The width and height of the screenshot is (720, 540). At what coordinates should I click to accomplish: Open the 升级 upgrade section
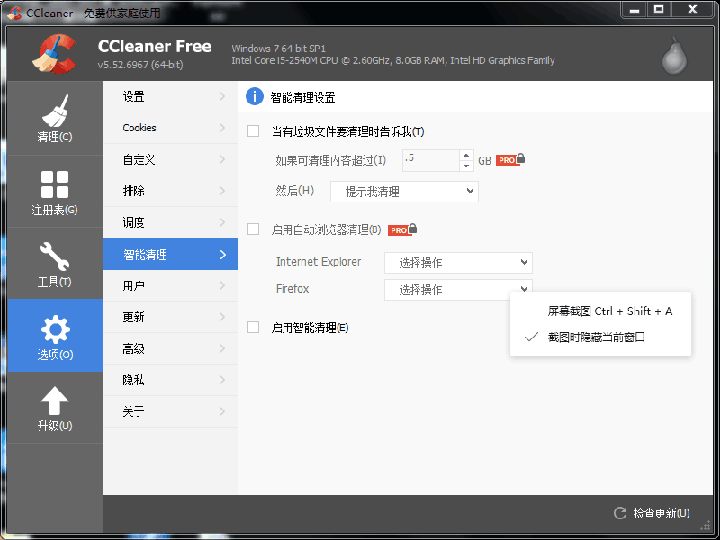(55, 408)
